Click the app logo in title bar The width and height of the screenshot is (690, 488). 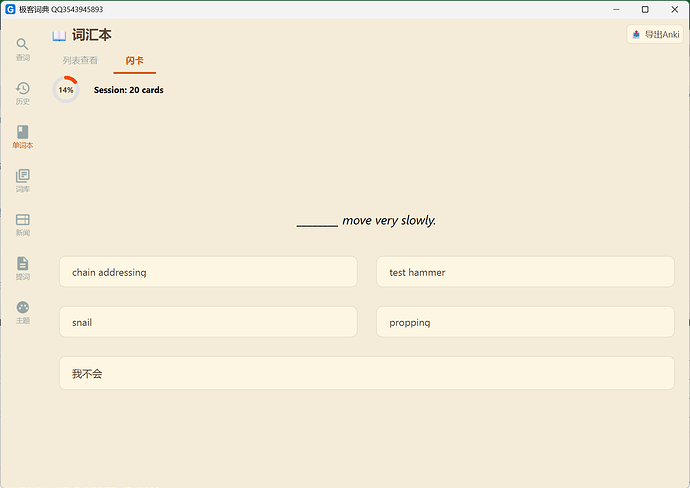coord(10,9)
